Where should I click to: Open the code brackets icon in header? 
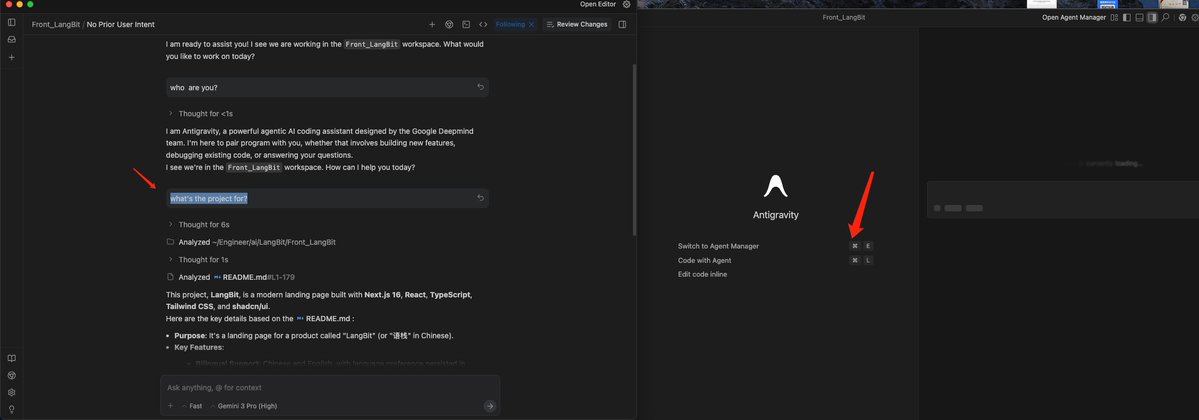pos(483,24)
